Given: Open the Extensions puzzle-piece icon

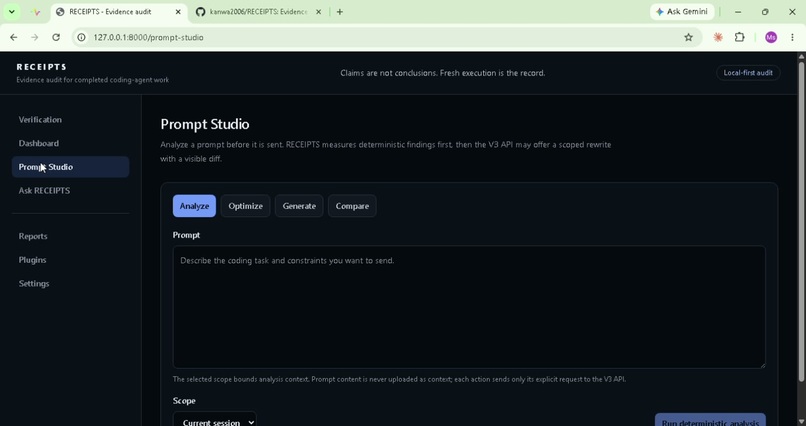Looking at the screenshot, I should click(739, 37).
